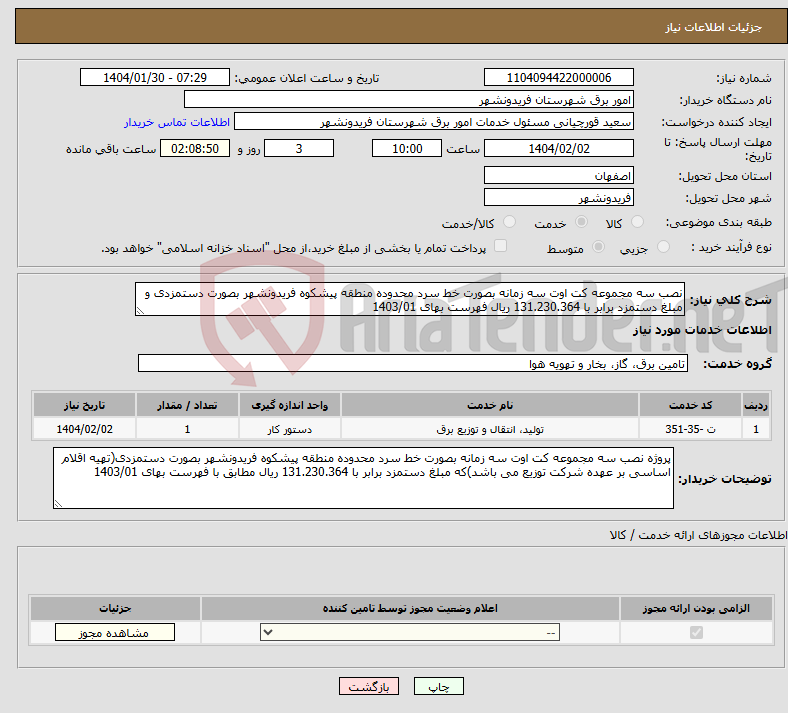Click the اعلام وضعیت مجوز توسط تامین کننده header
788x713 pixels.
pos(410,608)
